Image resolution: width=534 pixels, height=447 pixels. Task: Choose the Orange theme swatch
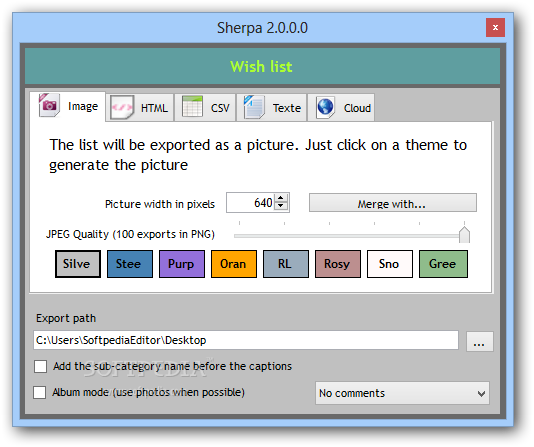234,264
